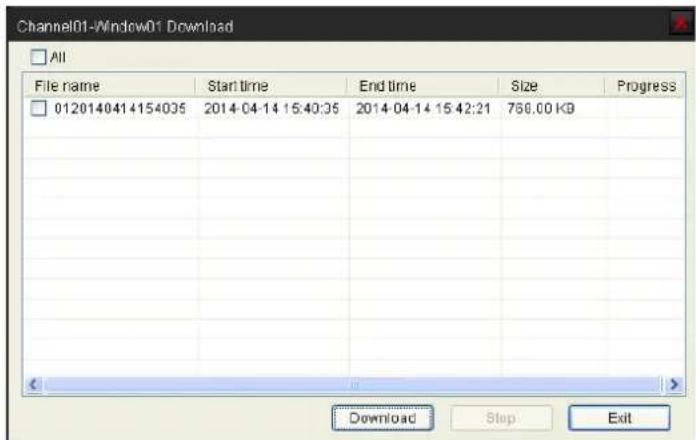This screenshot has height=440, width=696.
Task: Click the horizontal scrollbar thumb
Action: click(x=353, y=384)
